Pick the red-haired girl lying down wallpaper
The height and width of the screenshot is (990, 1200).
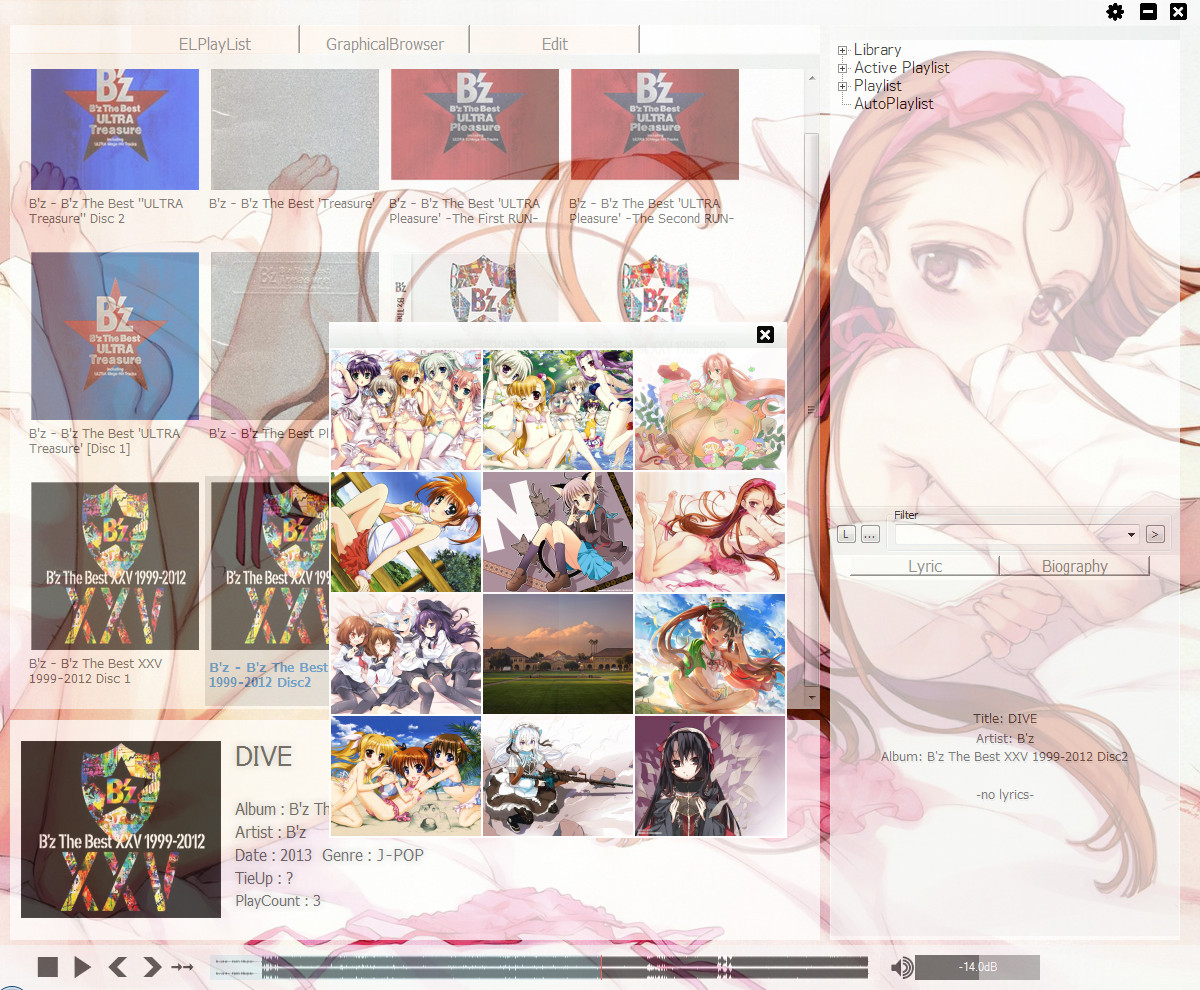(x=710, y=532)
